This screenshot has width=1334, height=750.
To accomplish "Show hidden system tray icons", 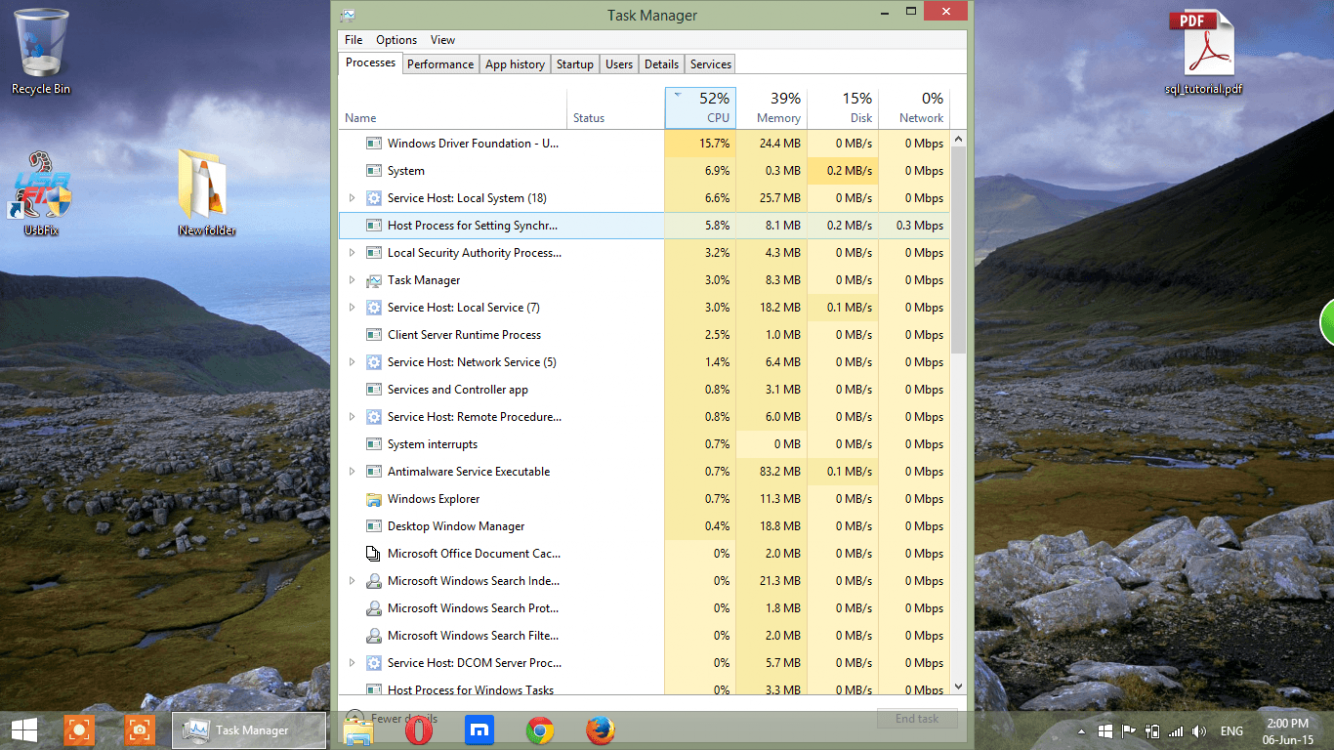I will [1082, 731].
